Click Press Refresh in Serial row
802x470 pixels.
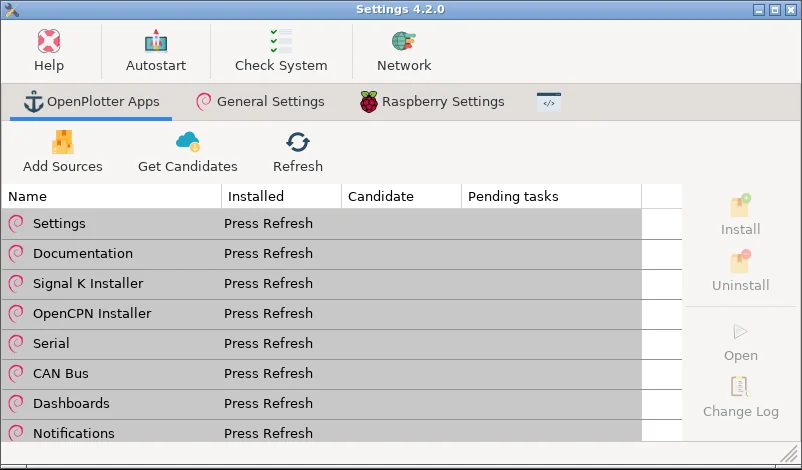tap(268, 343)
